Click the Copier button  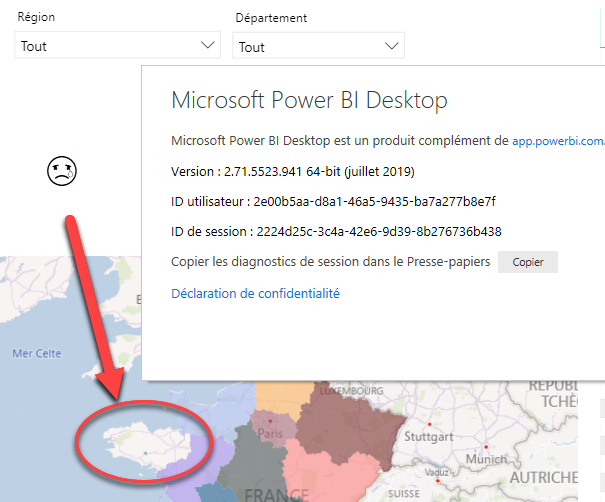527,262
